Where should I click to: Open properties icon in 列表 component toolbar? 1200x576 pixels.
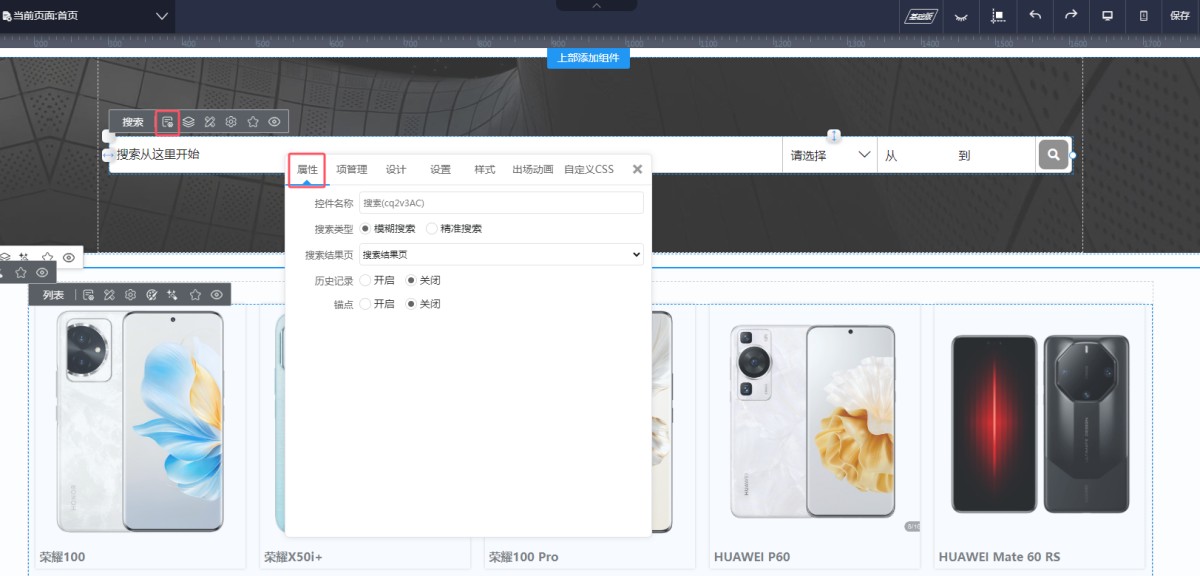pyautogui.click(x=88, y=295)
